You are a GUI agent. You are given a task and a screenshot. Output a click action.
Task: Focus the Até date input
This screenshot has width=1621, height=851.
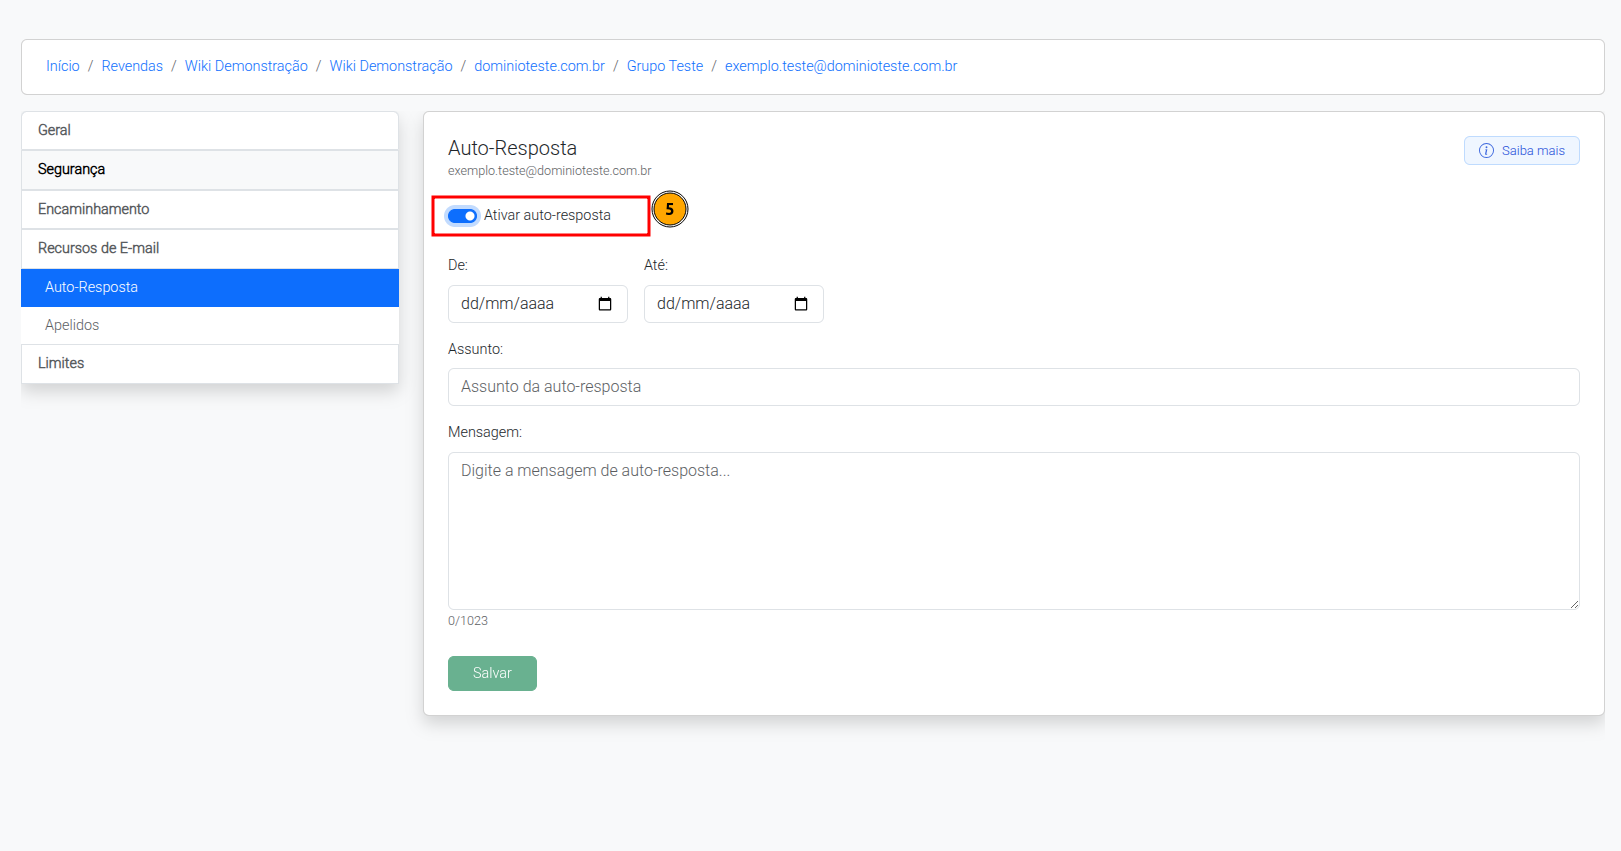coord(734,304)
